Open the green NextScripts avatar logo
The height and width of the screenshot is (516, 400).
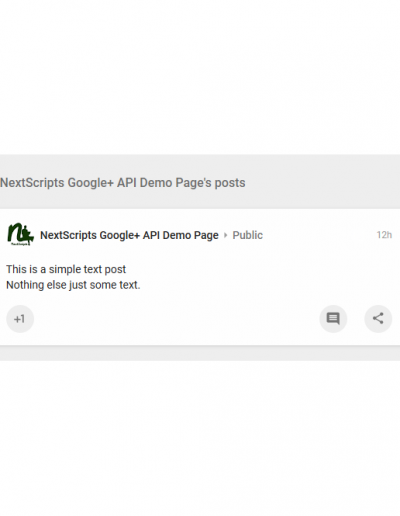click(20, 235)
